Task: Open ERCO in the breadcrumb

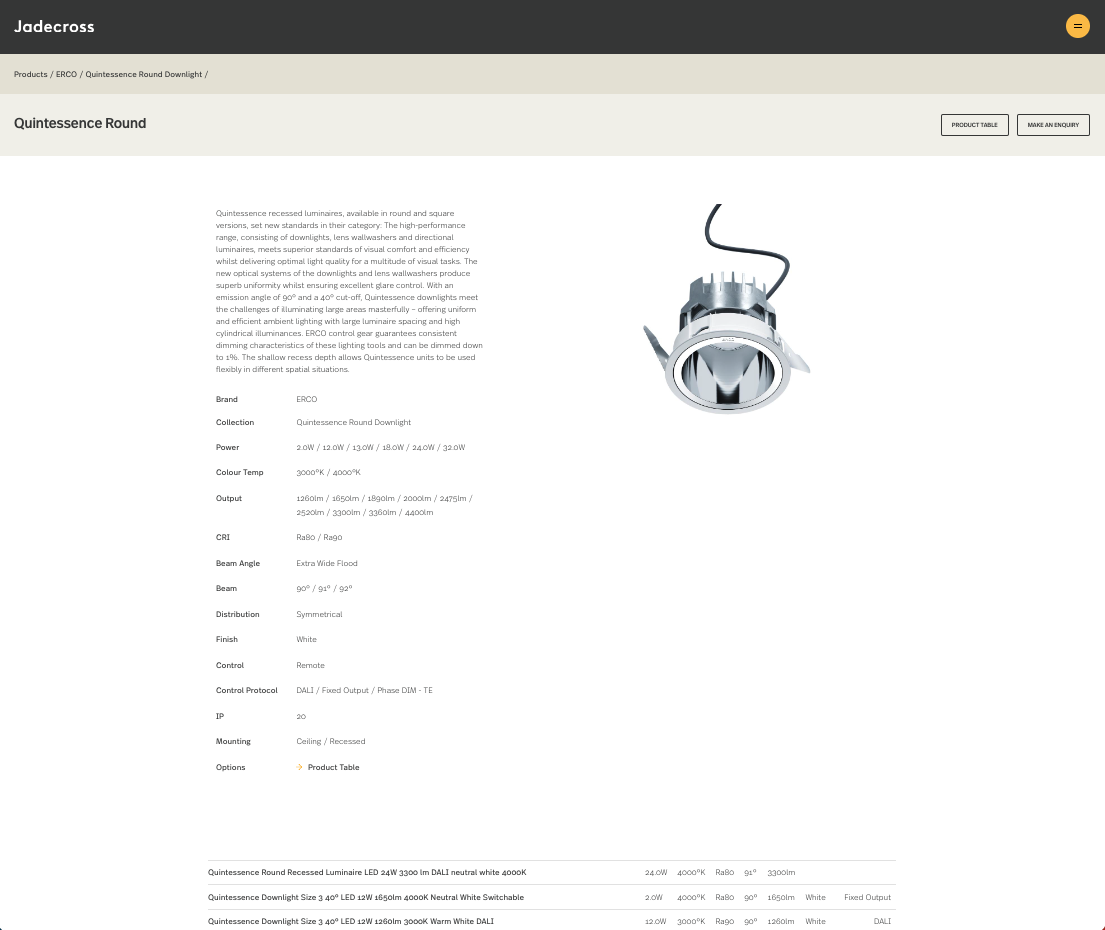Action: tap(66, 75)
